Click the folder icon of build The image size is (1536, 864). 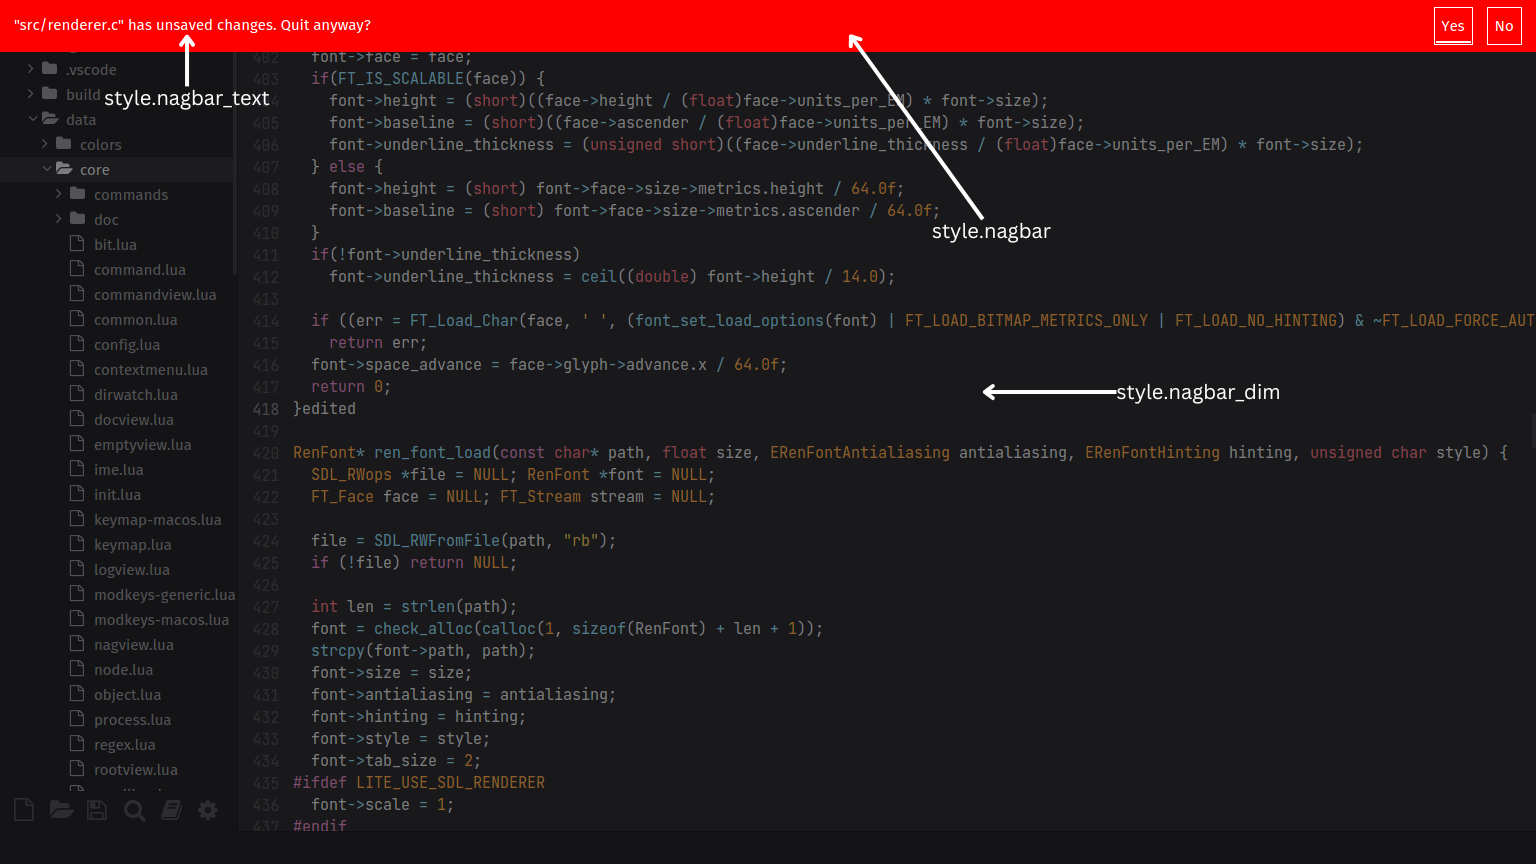(x=49, y=94)
